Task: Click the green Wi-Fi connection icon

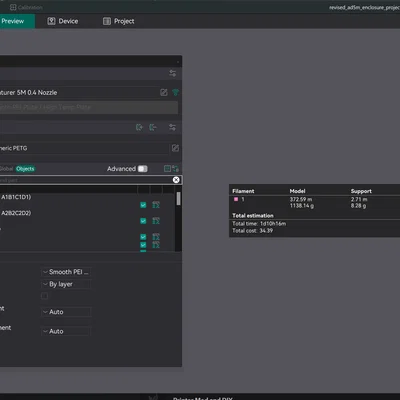Action: [175, 92]
